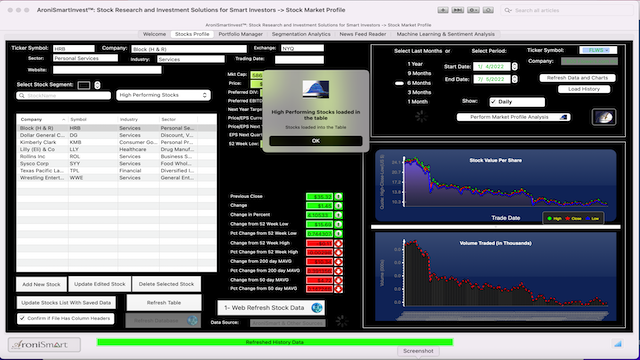The image size is (640, 360).
Task: Click the up-arrow icon beside Change in Percent
Action: pos(338,215)
